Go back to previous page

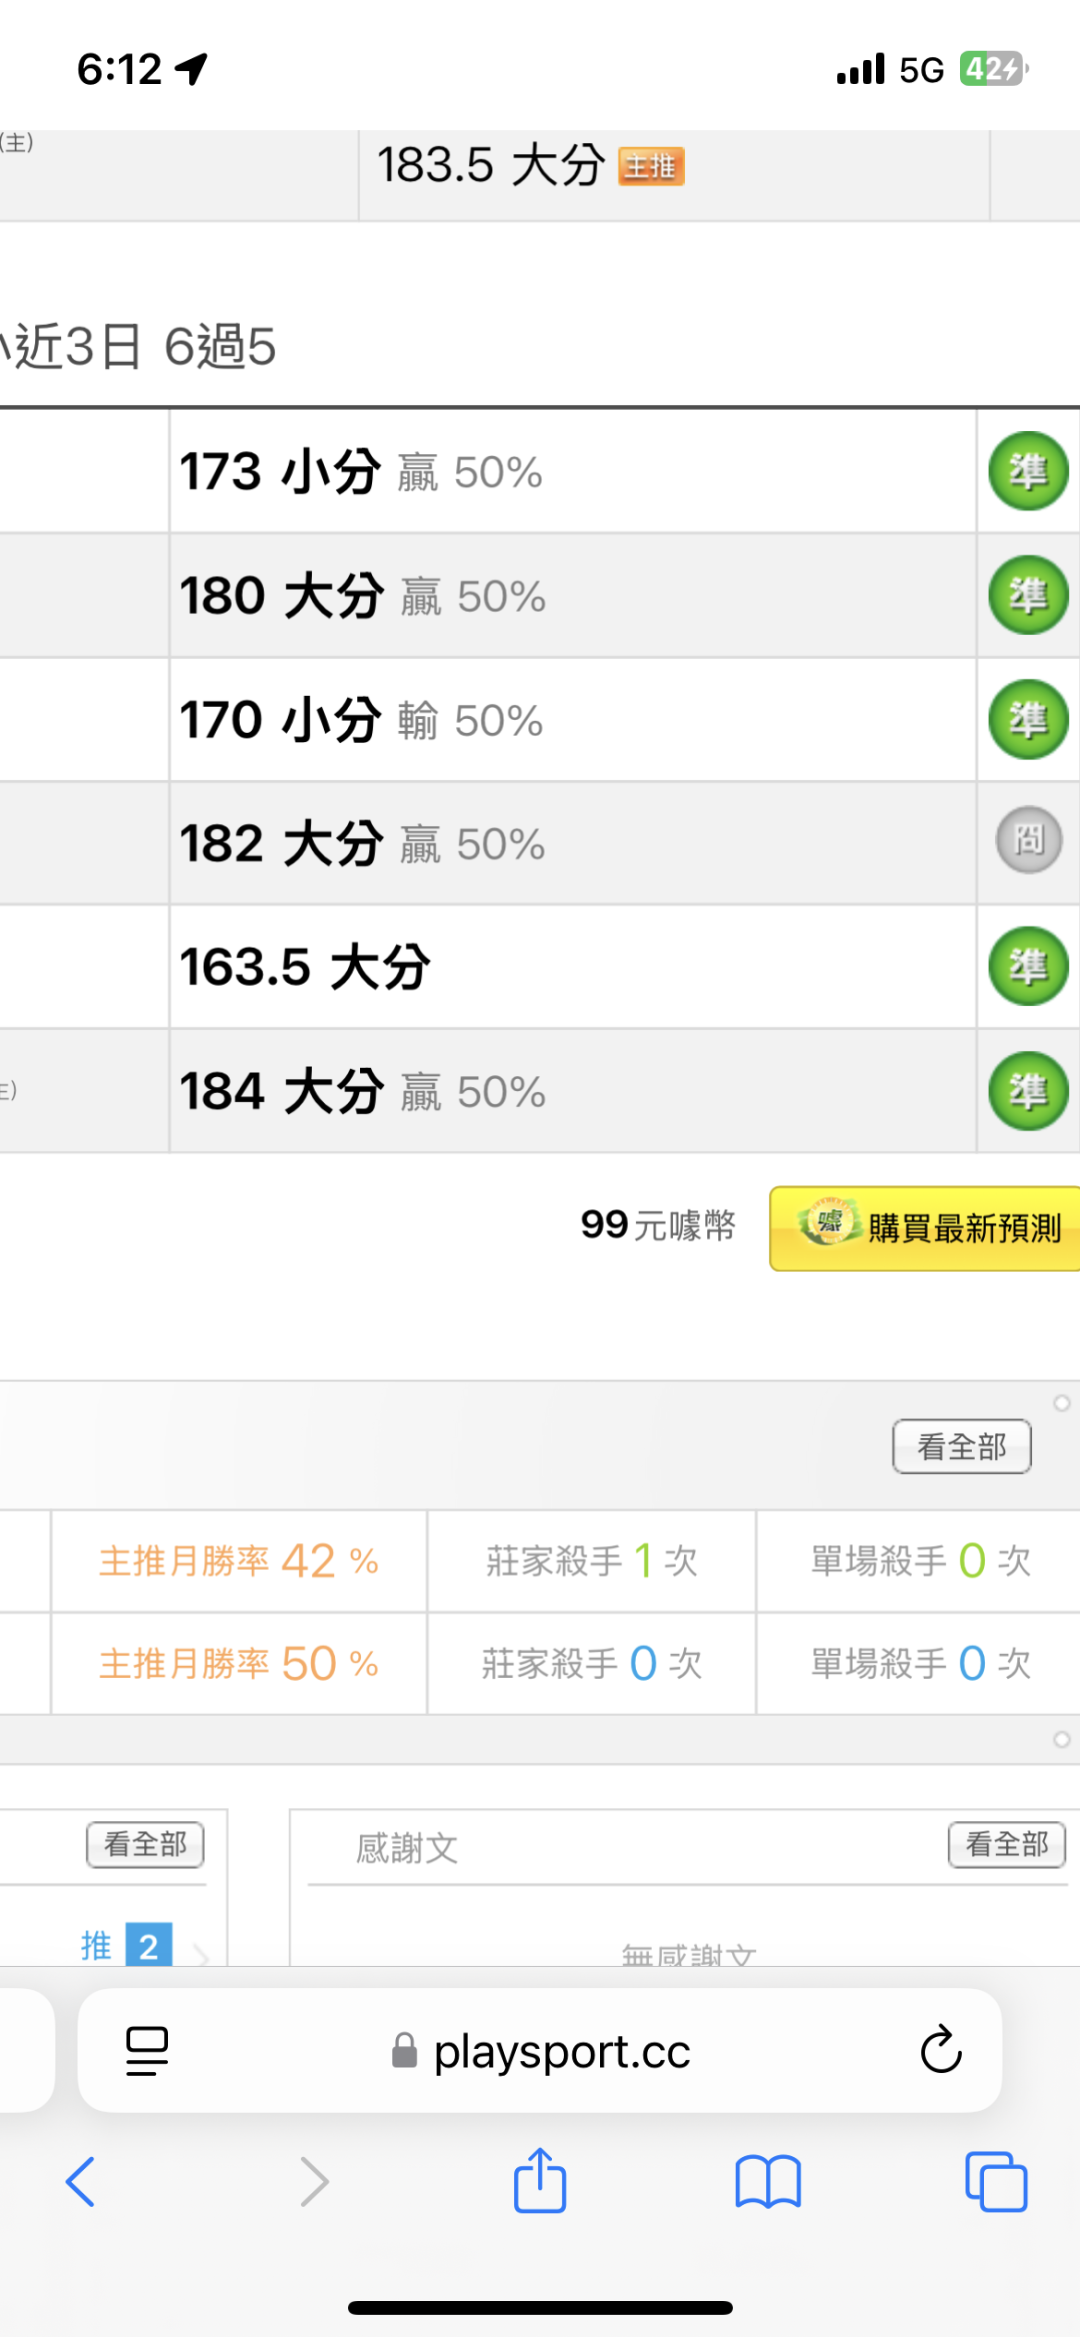click(x=81, y=2181)
